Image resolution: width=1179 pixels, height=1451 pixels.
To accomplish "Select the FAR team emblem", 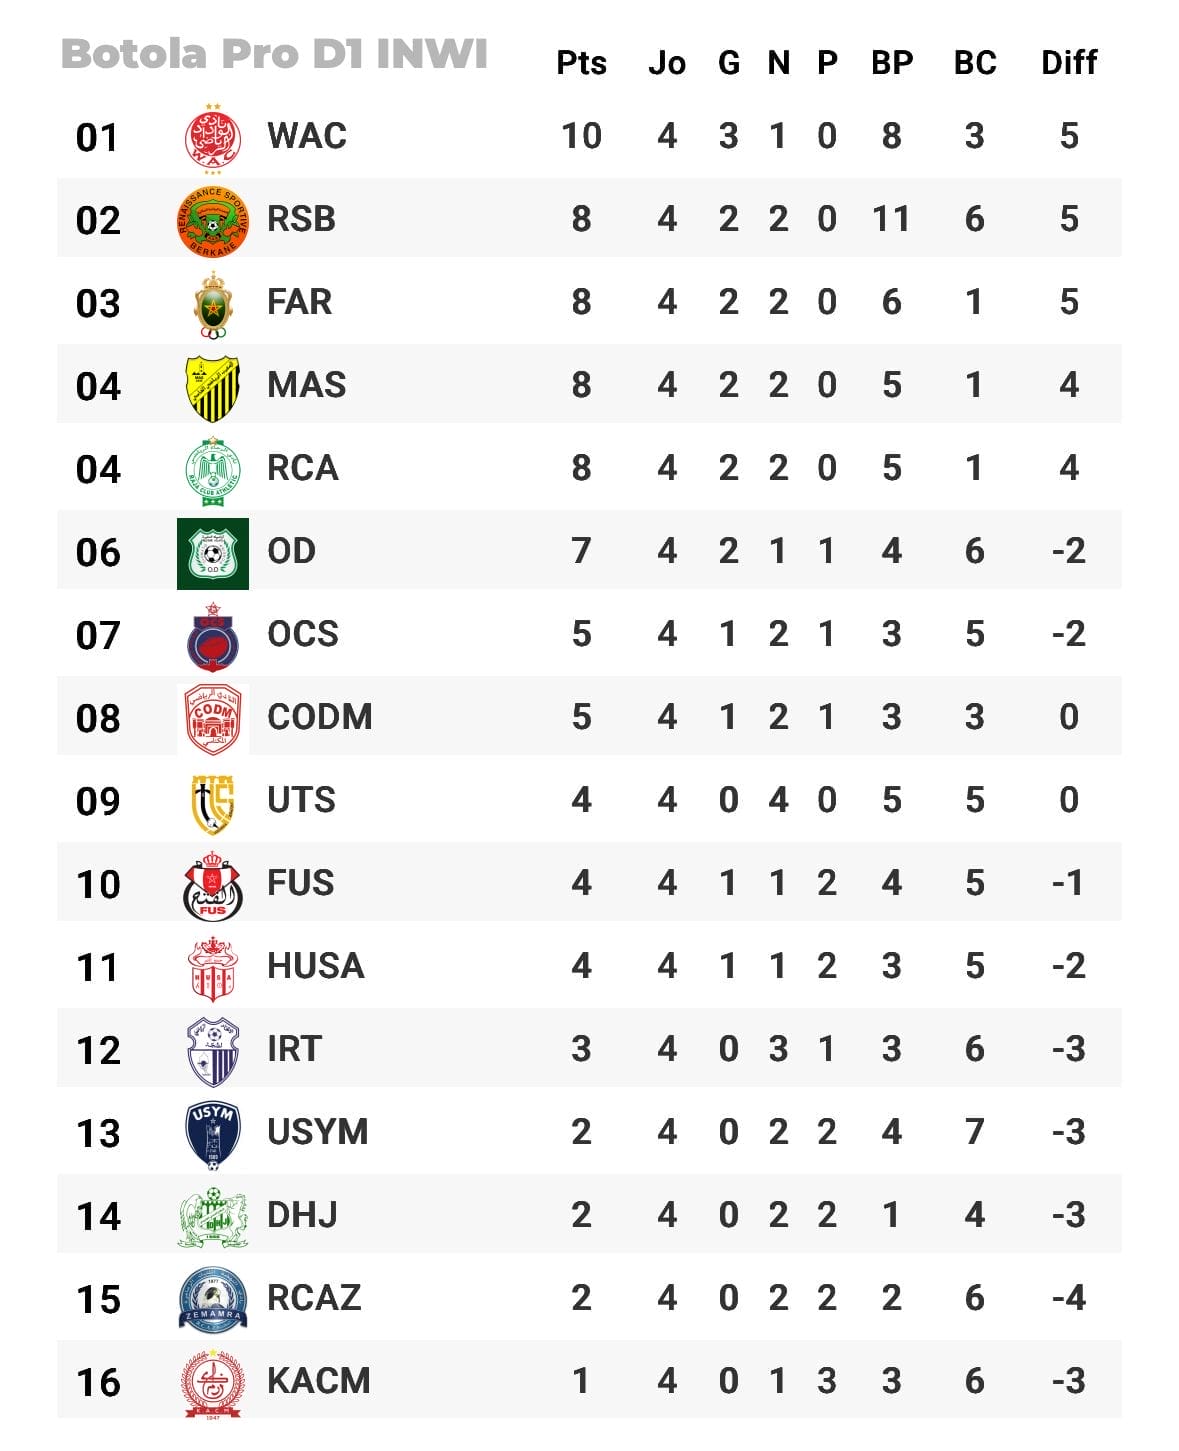I will click(x=212, y=304).
